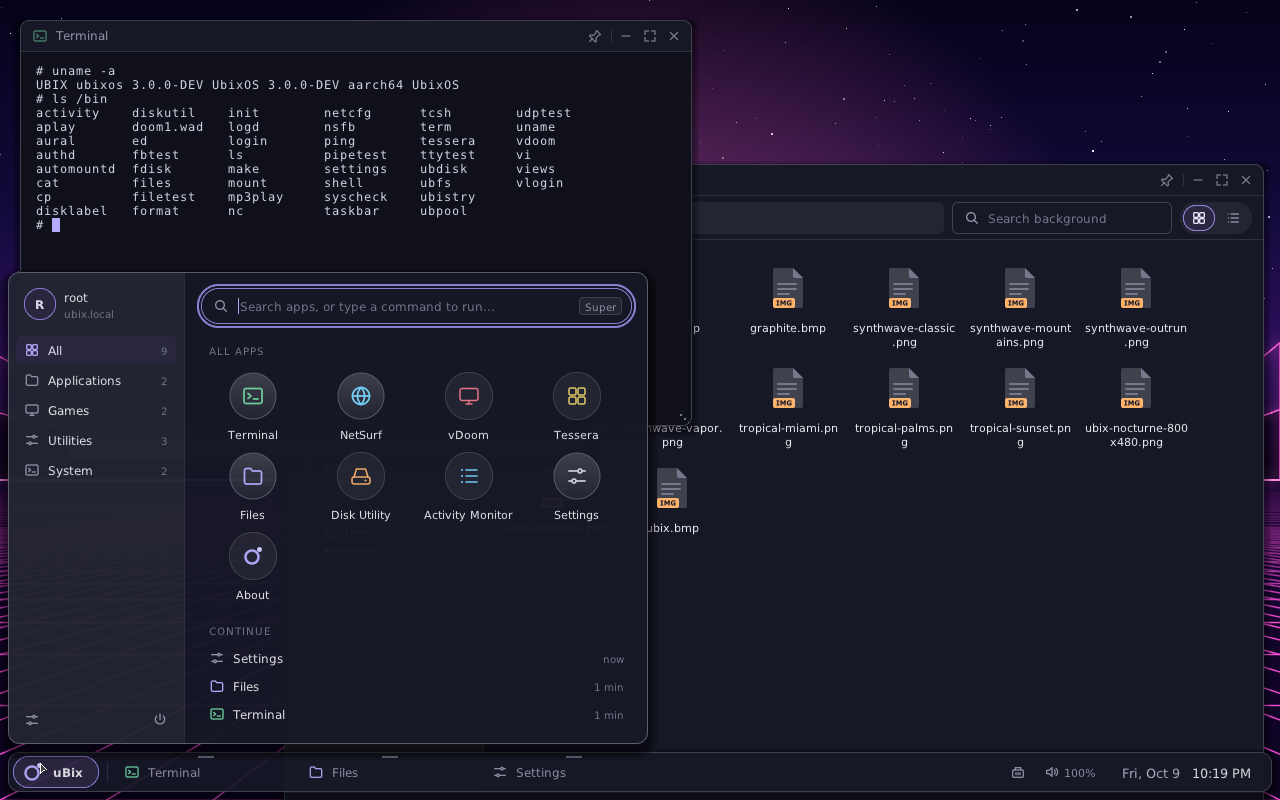The height and width of the screenshot is (800, 1280).
Task: Switch Files window to list view
Action: (x=1233, y=218)
